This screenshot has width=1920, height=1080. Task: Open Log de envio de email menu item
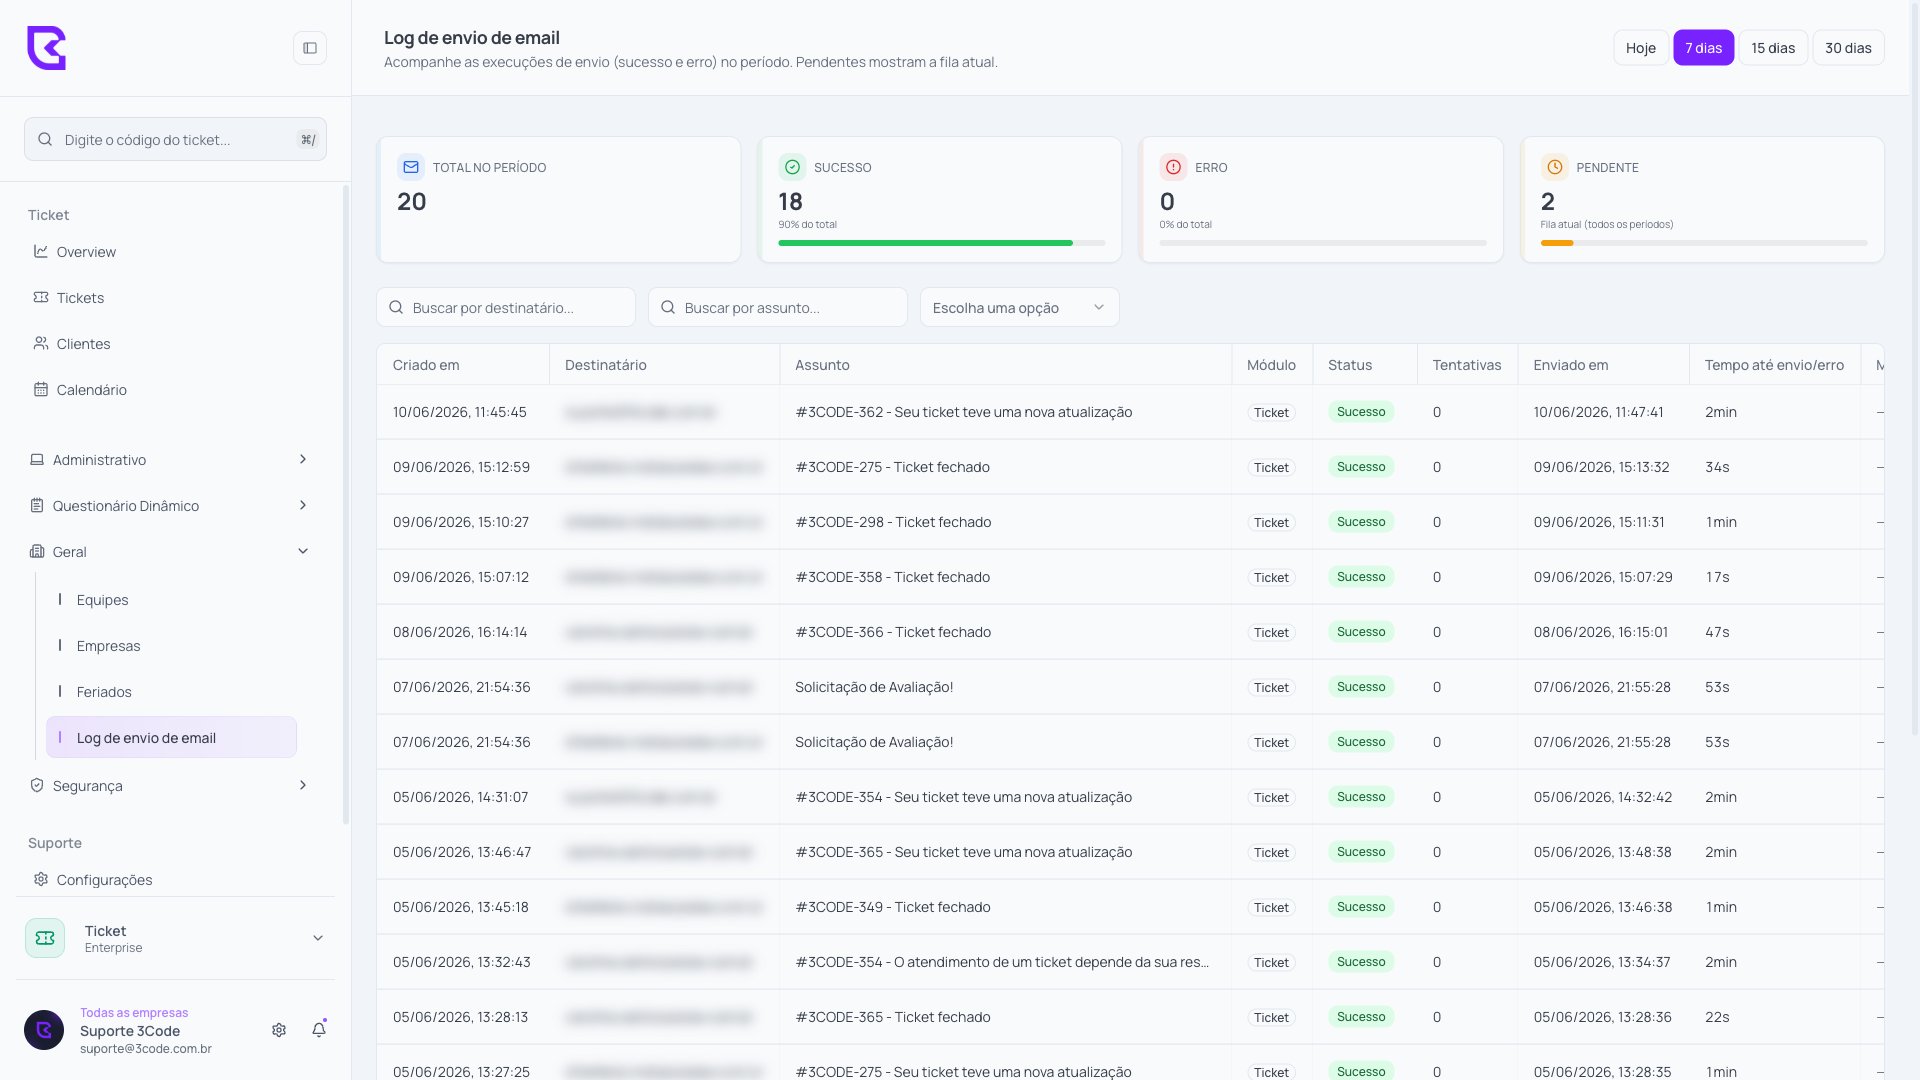pyautogui.click(x=171, y=738)
